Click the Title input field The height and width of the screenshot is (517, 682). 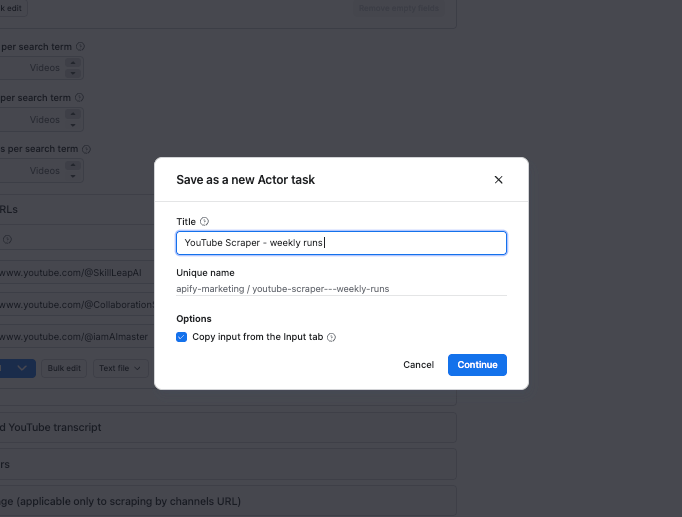coord(341,243)
